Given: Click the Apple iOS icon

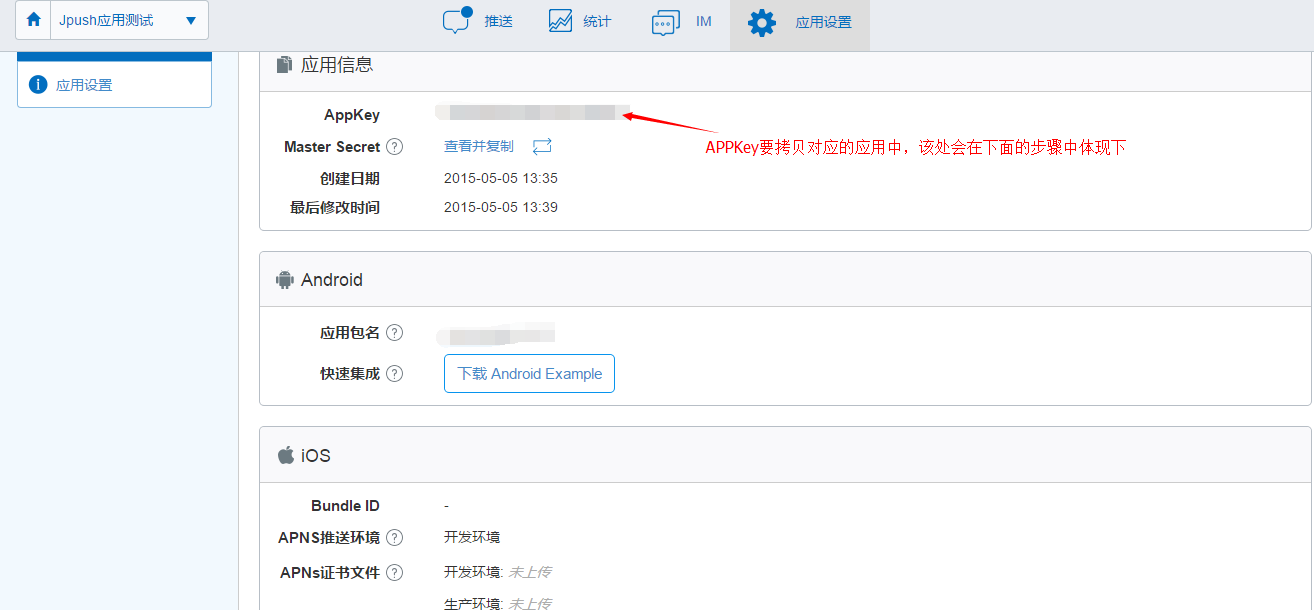Looking at the screenshot, I should click(286, 455).
